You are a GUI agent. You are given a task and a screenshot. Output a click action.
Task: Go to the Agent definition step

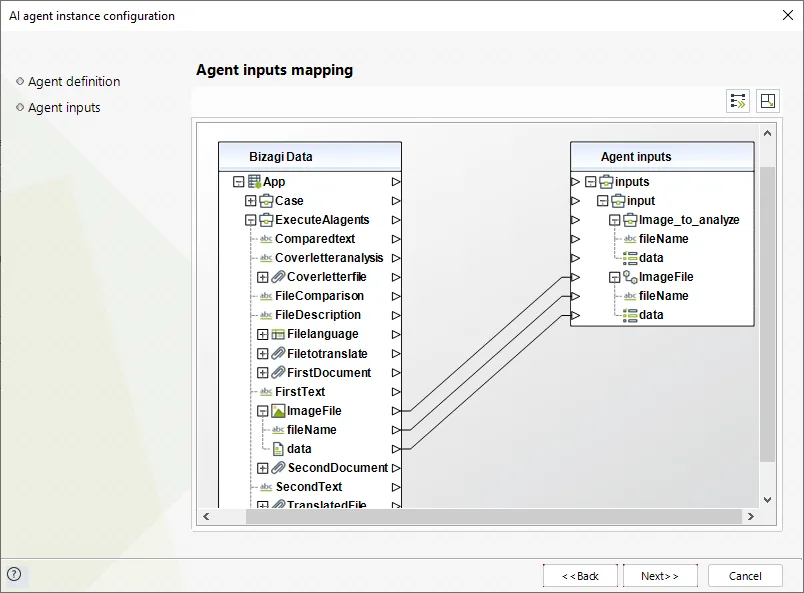(x=74, y=82)
